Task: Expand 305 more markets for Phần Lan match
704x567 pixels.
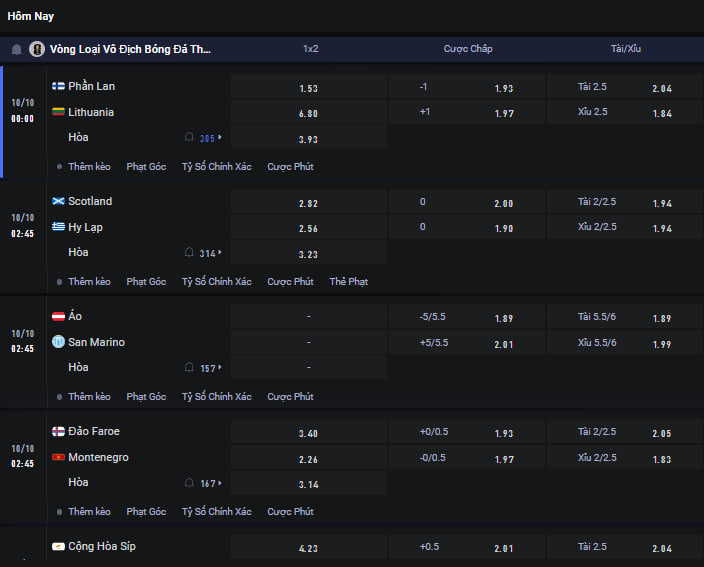Action: [210, 138]
